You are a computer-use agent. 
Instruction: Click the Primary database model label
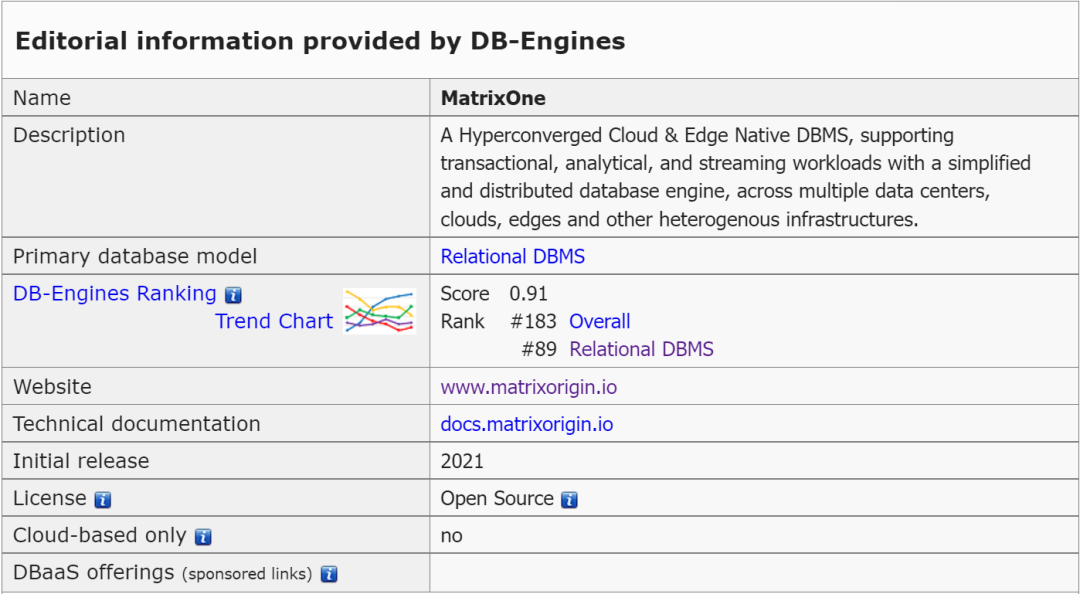click(x=135, y=256)
